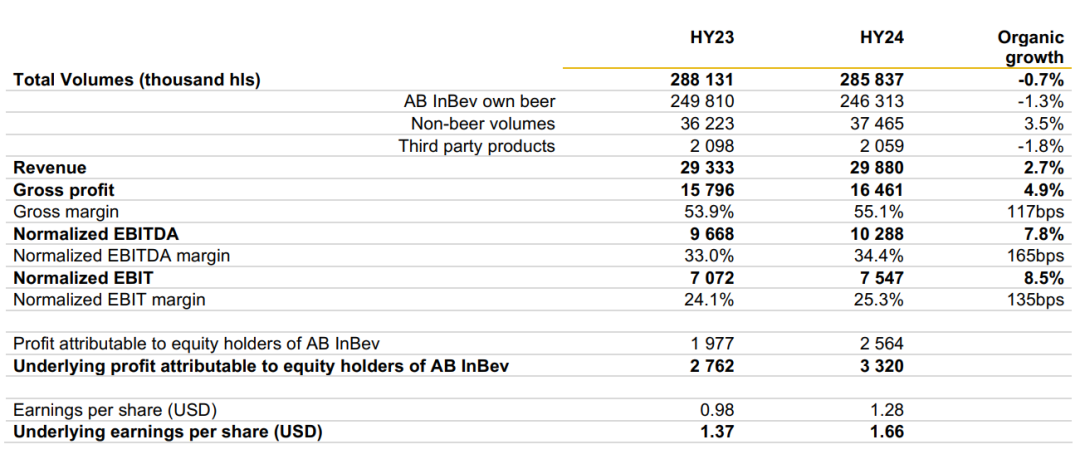Screen dimensions: 1080x459
Task: Click underlying profit value 3 320
Action: (x=880, y=366)
